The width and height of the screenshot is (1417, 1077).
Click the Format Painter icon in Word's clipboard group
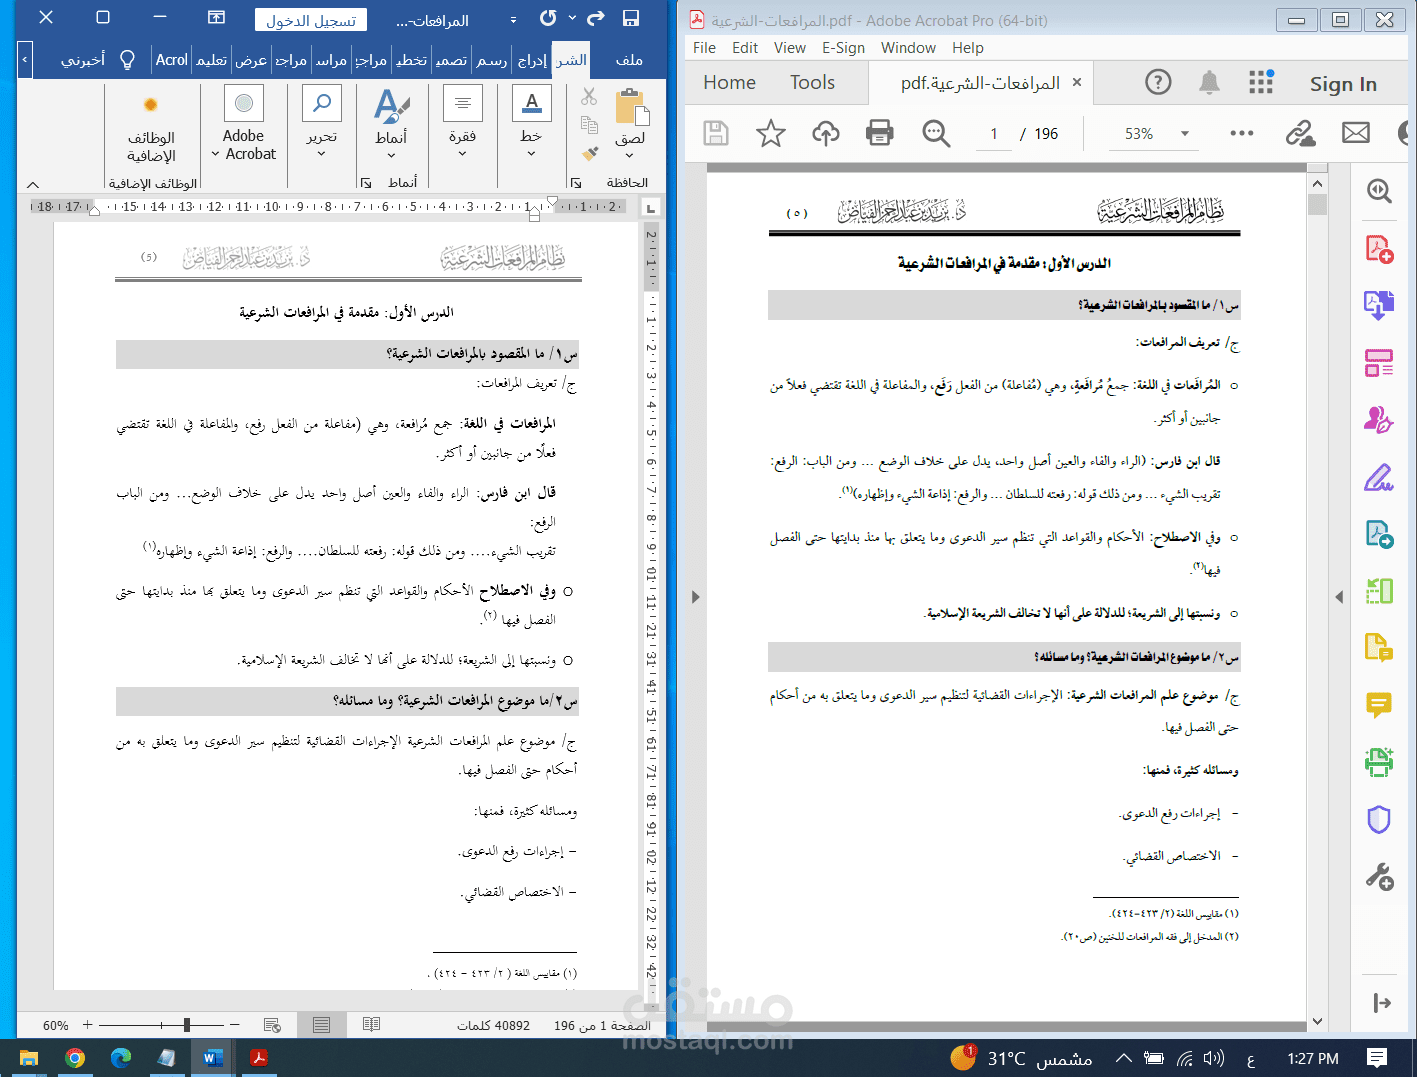point(588,152)
